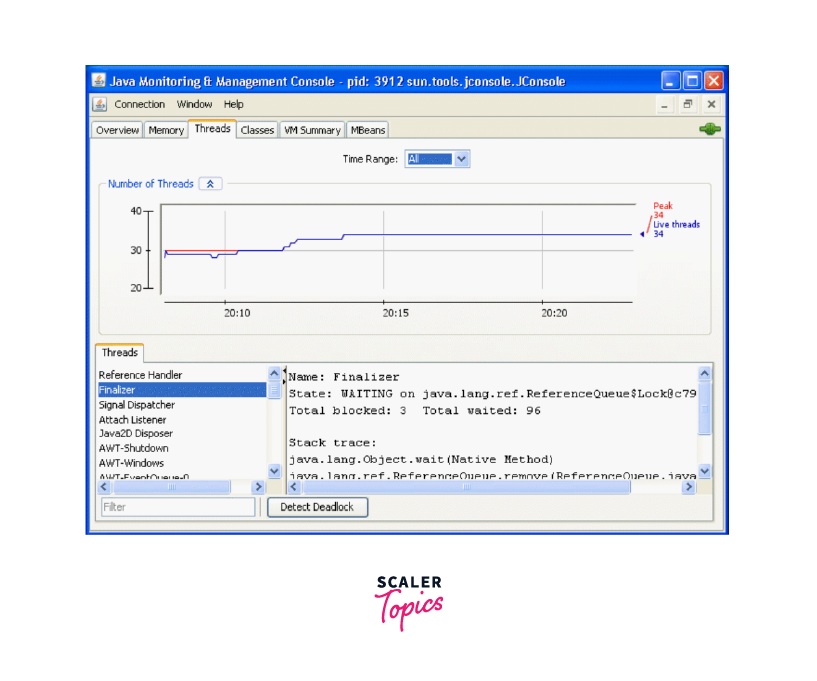This screenshot has height=681, width=817.
Task: Open the Window menu
Action: (x=194, y=104)
